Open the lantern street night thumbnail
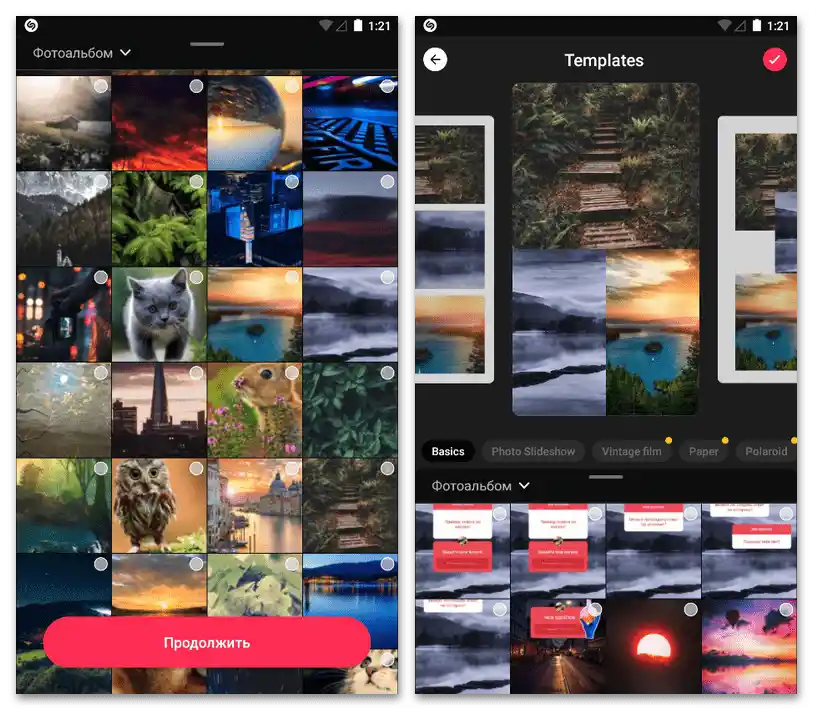The width and height of the screenshot is (813, 710). 64,314
